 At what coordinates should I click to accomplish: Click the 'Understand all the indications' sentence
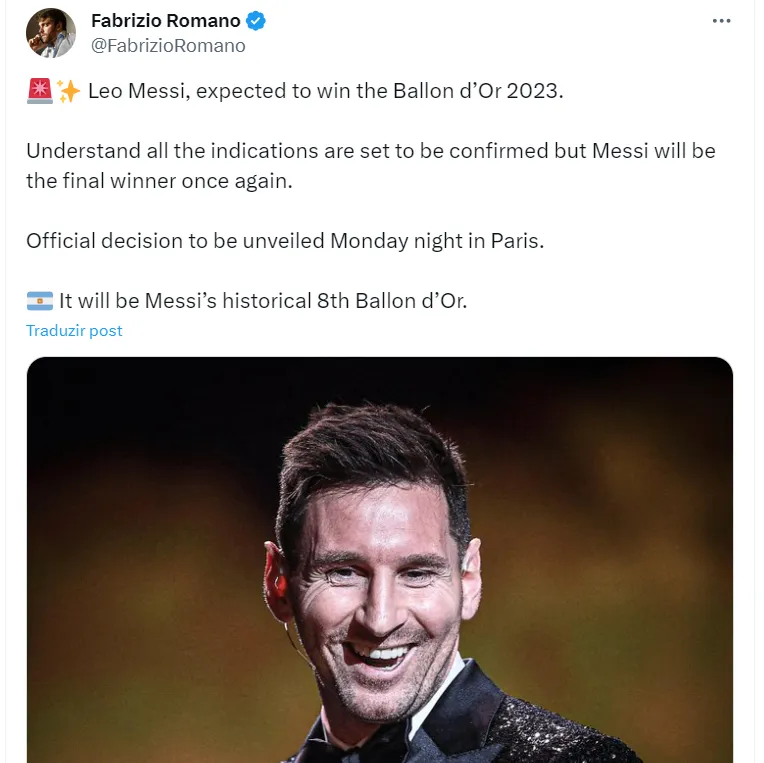pos(370,151)
